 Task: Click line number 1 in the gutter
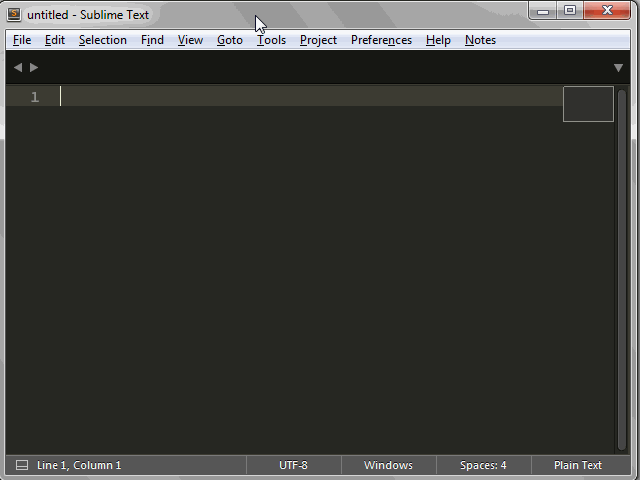coord(35,97)
